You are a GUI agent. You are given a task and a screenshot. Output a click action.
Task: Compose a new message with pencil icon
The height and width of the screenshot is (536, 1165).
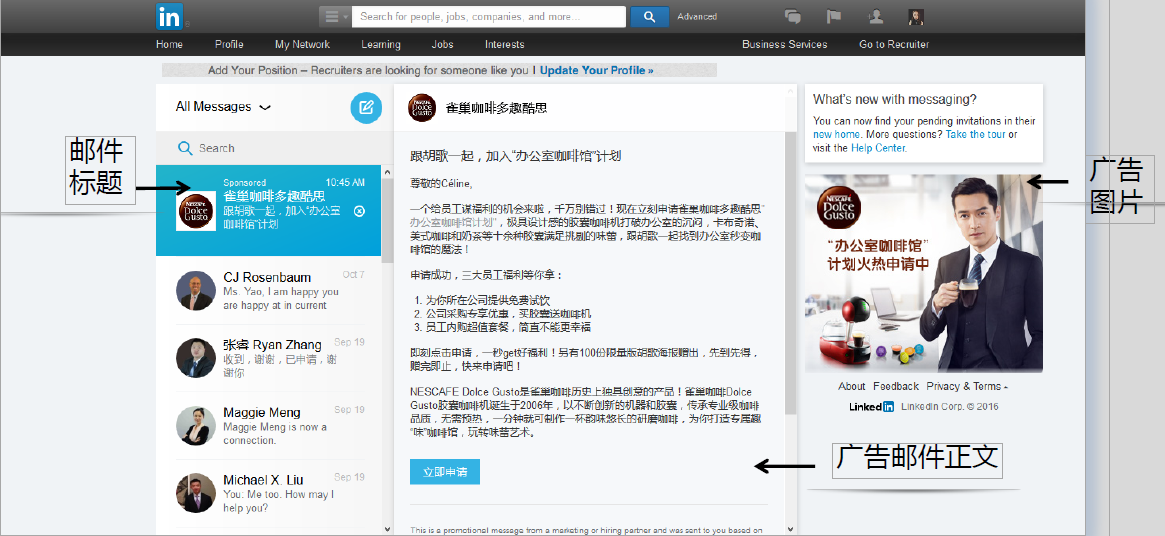[x=366, y=108]
